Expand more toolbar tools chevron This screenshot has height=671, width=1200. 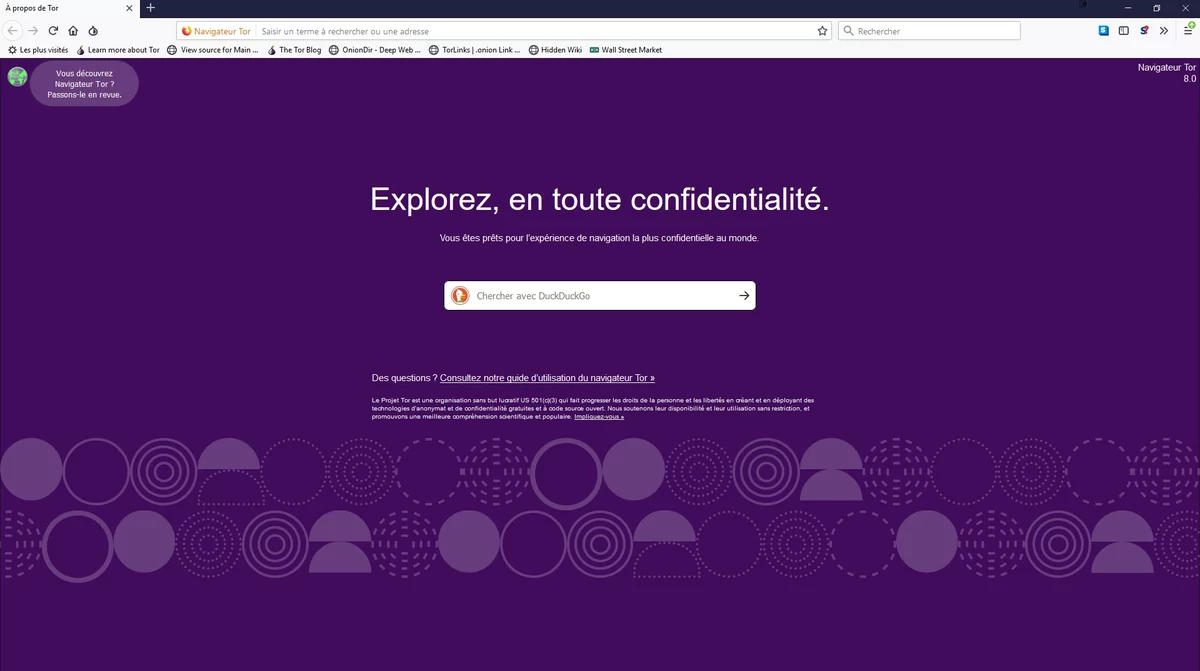1164,31
